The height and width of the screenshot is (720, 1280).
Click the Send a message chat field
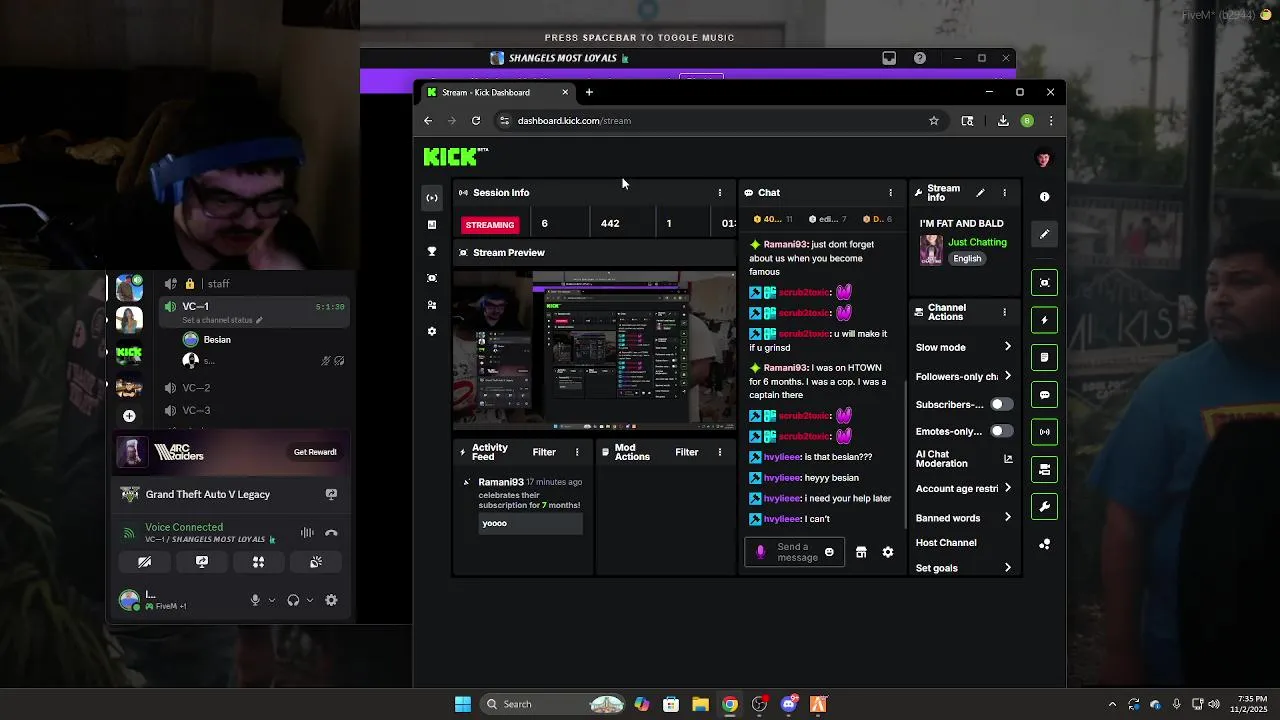click(x=798, y=552)
